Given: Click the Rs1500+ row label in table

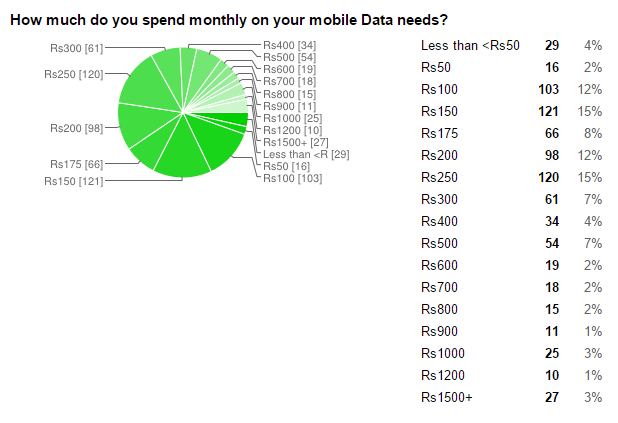Looking at the screenshot, I should [447, 397].
